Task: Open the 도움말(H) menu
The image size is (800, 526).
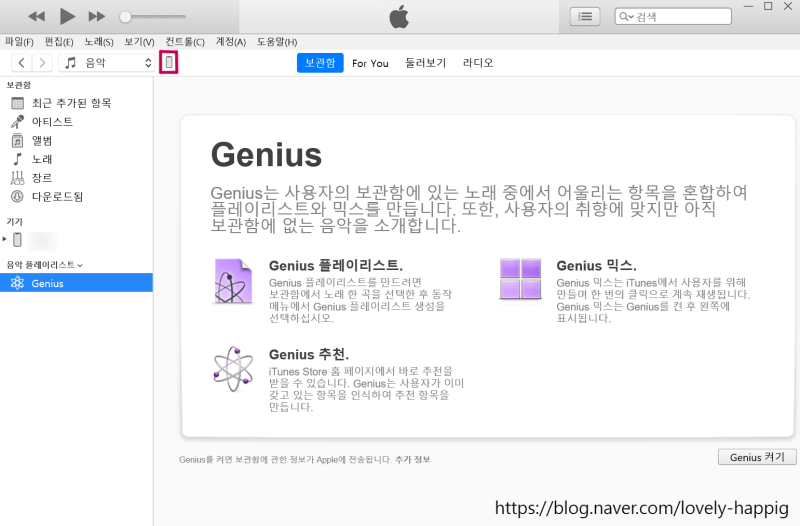Action: point(277,42)
